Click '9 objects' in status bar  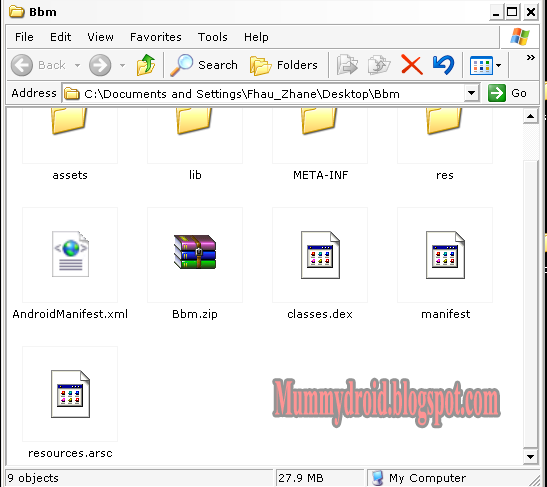point(33,478)
